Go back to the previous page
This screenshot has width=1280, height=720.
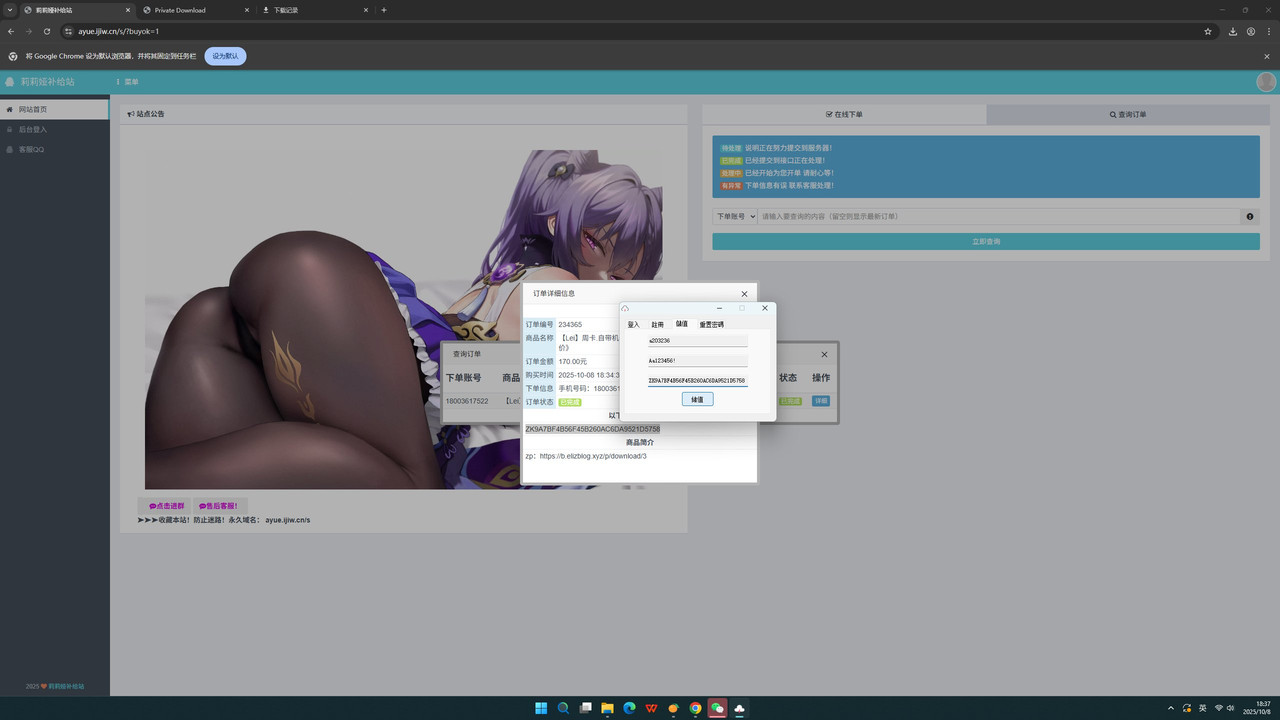[11, 31]
